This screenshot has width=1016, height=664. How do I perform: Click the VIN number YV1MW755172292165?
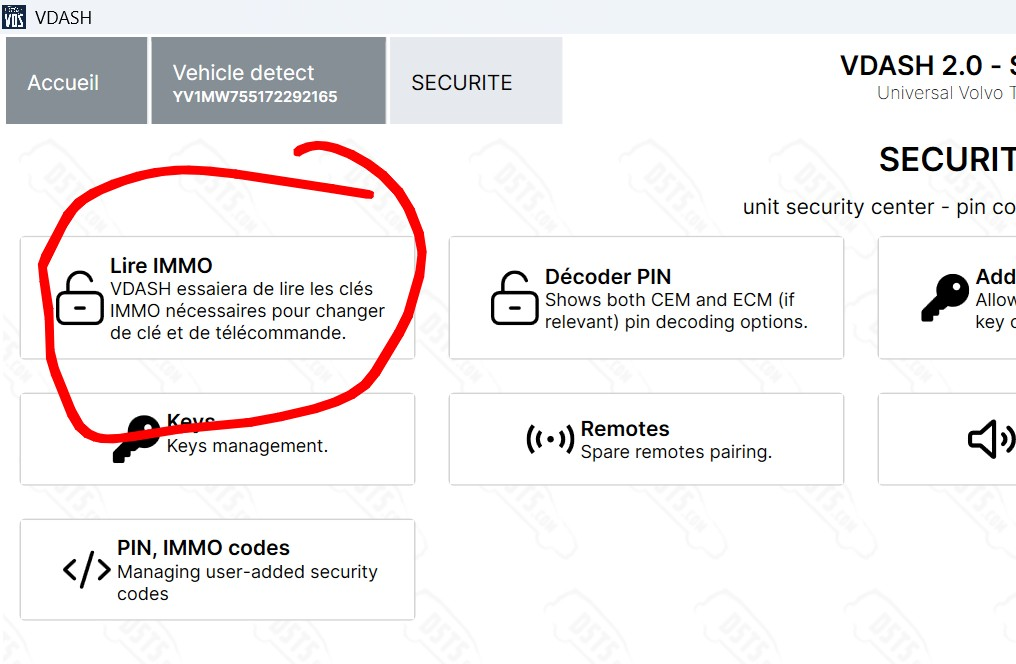coord(255,97)
